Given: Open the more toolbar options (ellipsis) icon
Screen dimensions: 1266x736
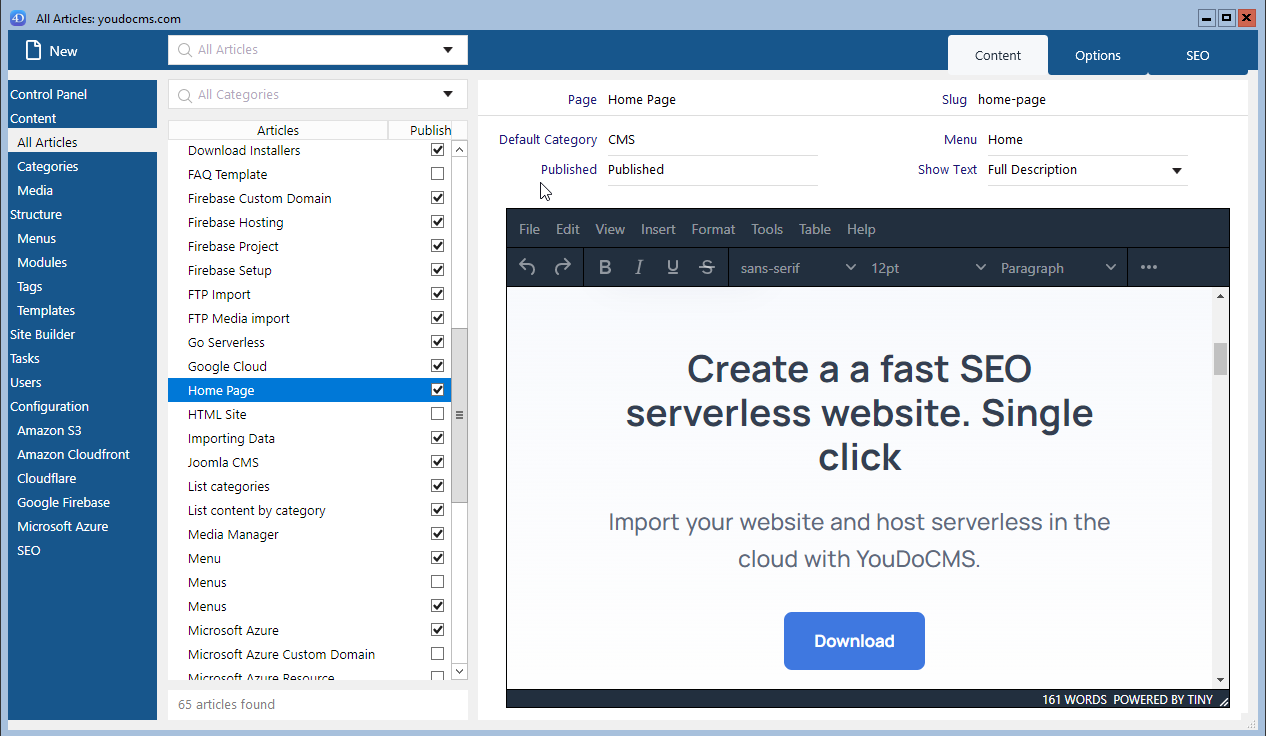Looking at the screenshot, I should (x=1148, y=267).
